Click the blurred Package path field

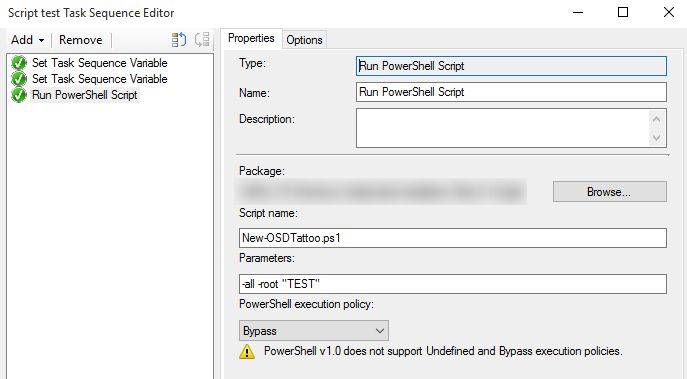click(x=382, y=191)
